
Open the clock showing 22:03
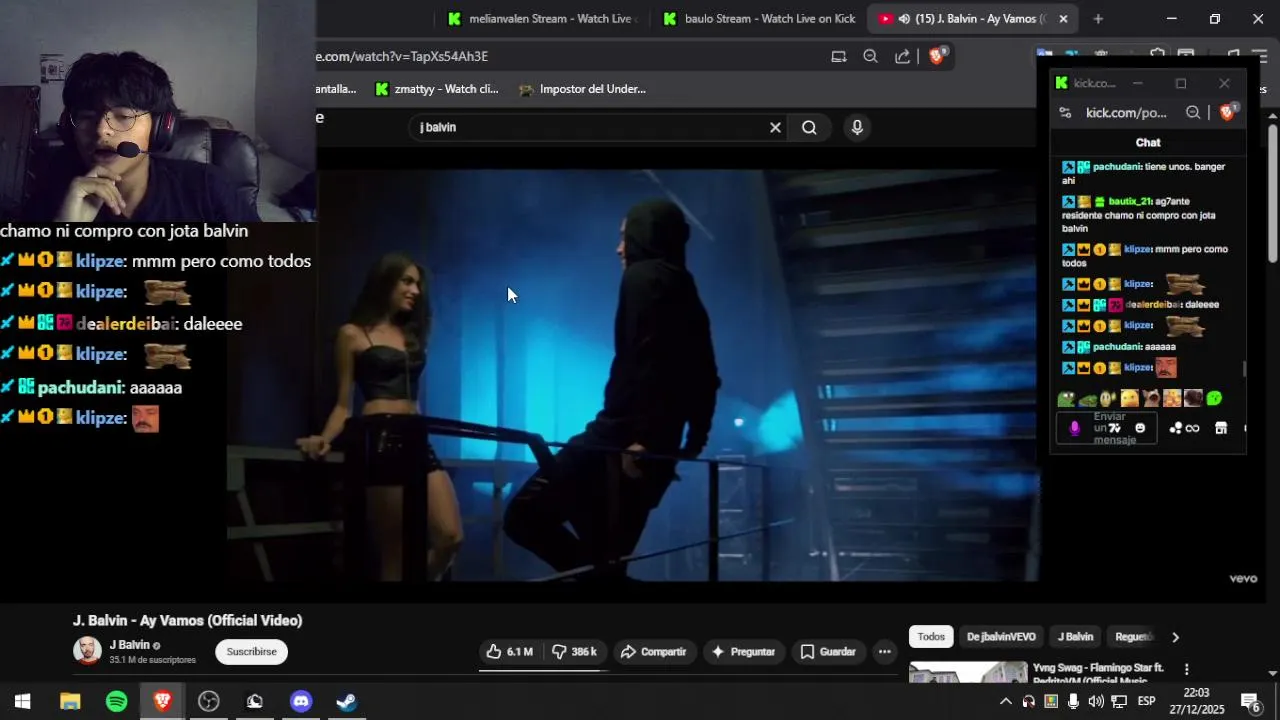(1196, 701)
